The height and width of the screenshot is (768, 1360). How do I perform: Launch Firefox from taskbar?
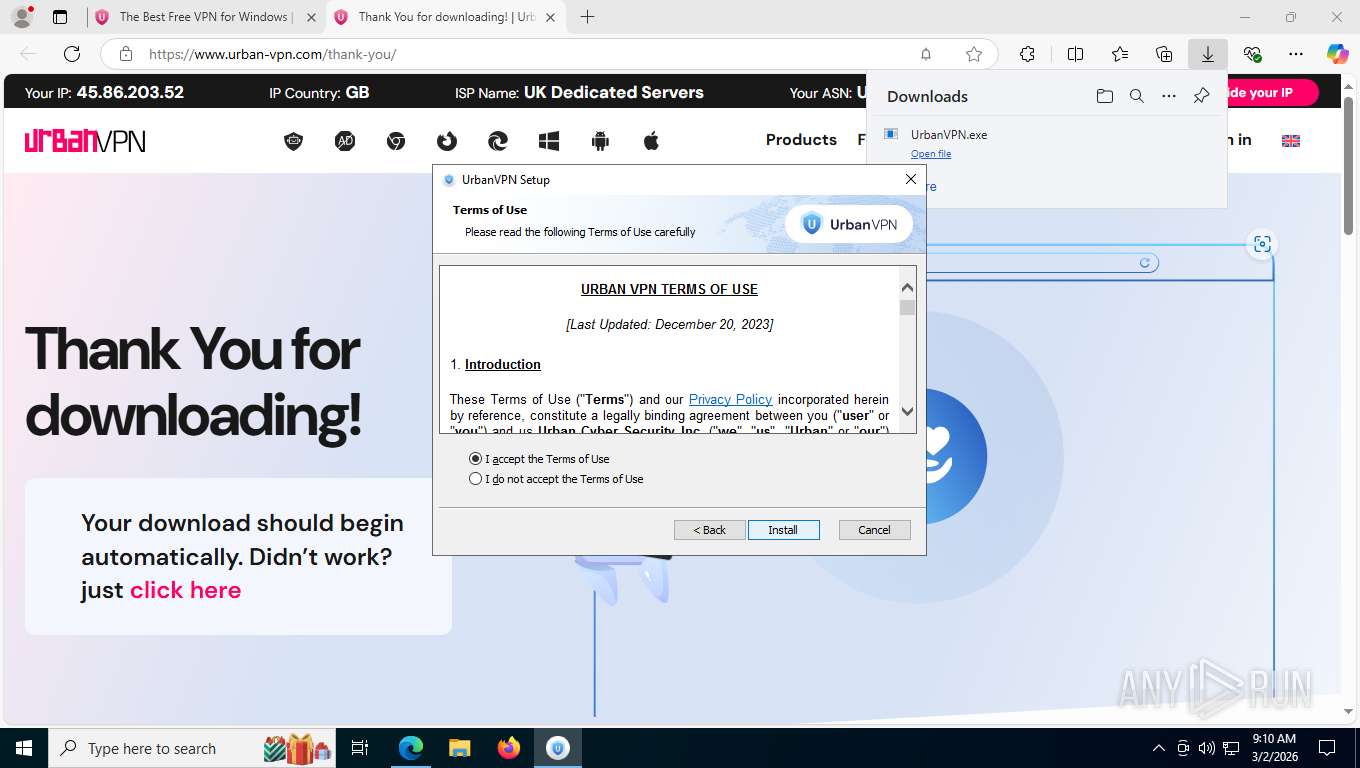[509, 748]
